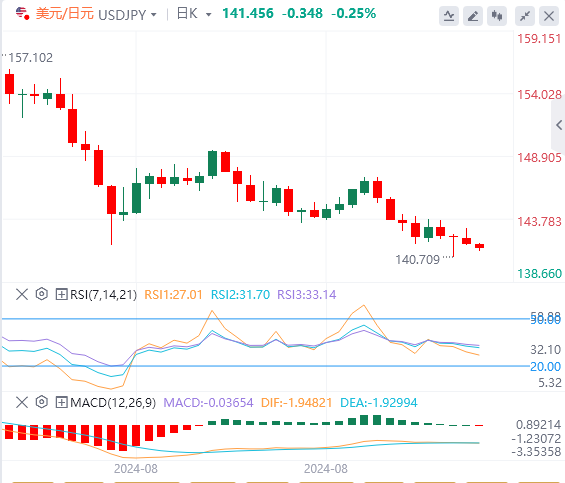The height and width of the screenshot is (483, 565).
Task: Expand the MACD panel plus icon
Action: [61, 402]
